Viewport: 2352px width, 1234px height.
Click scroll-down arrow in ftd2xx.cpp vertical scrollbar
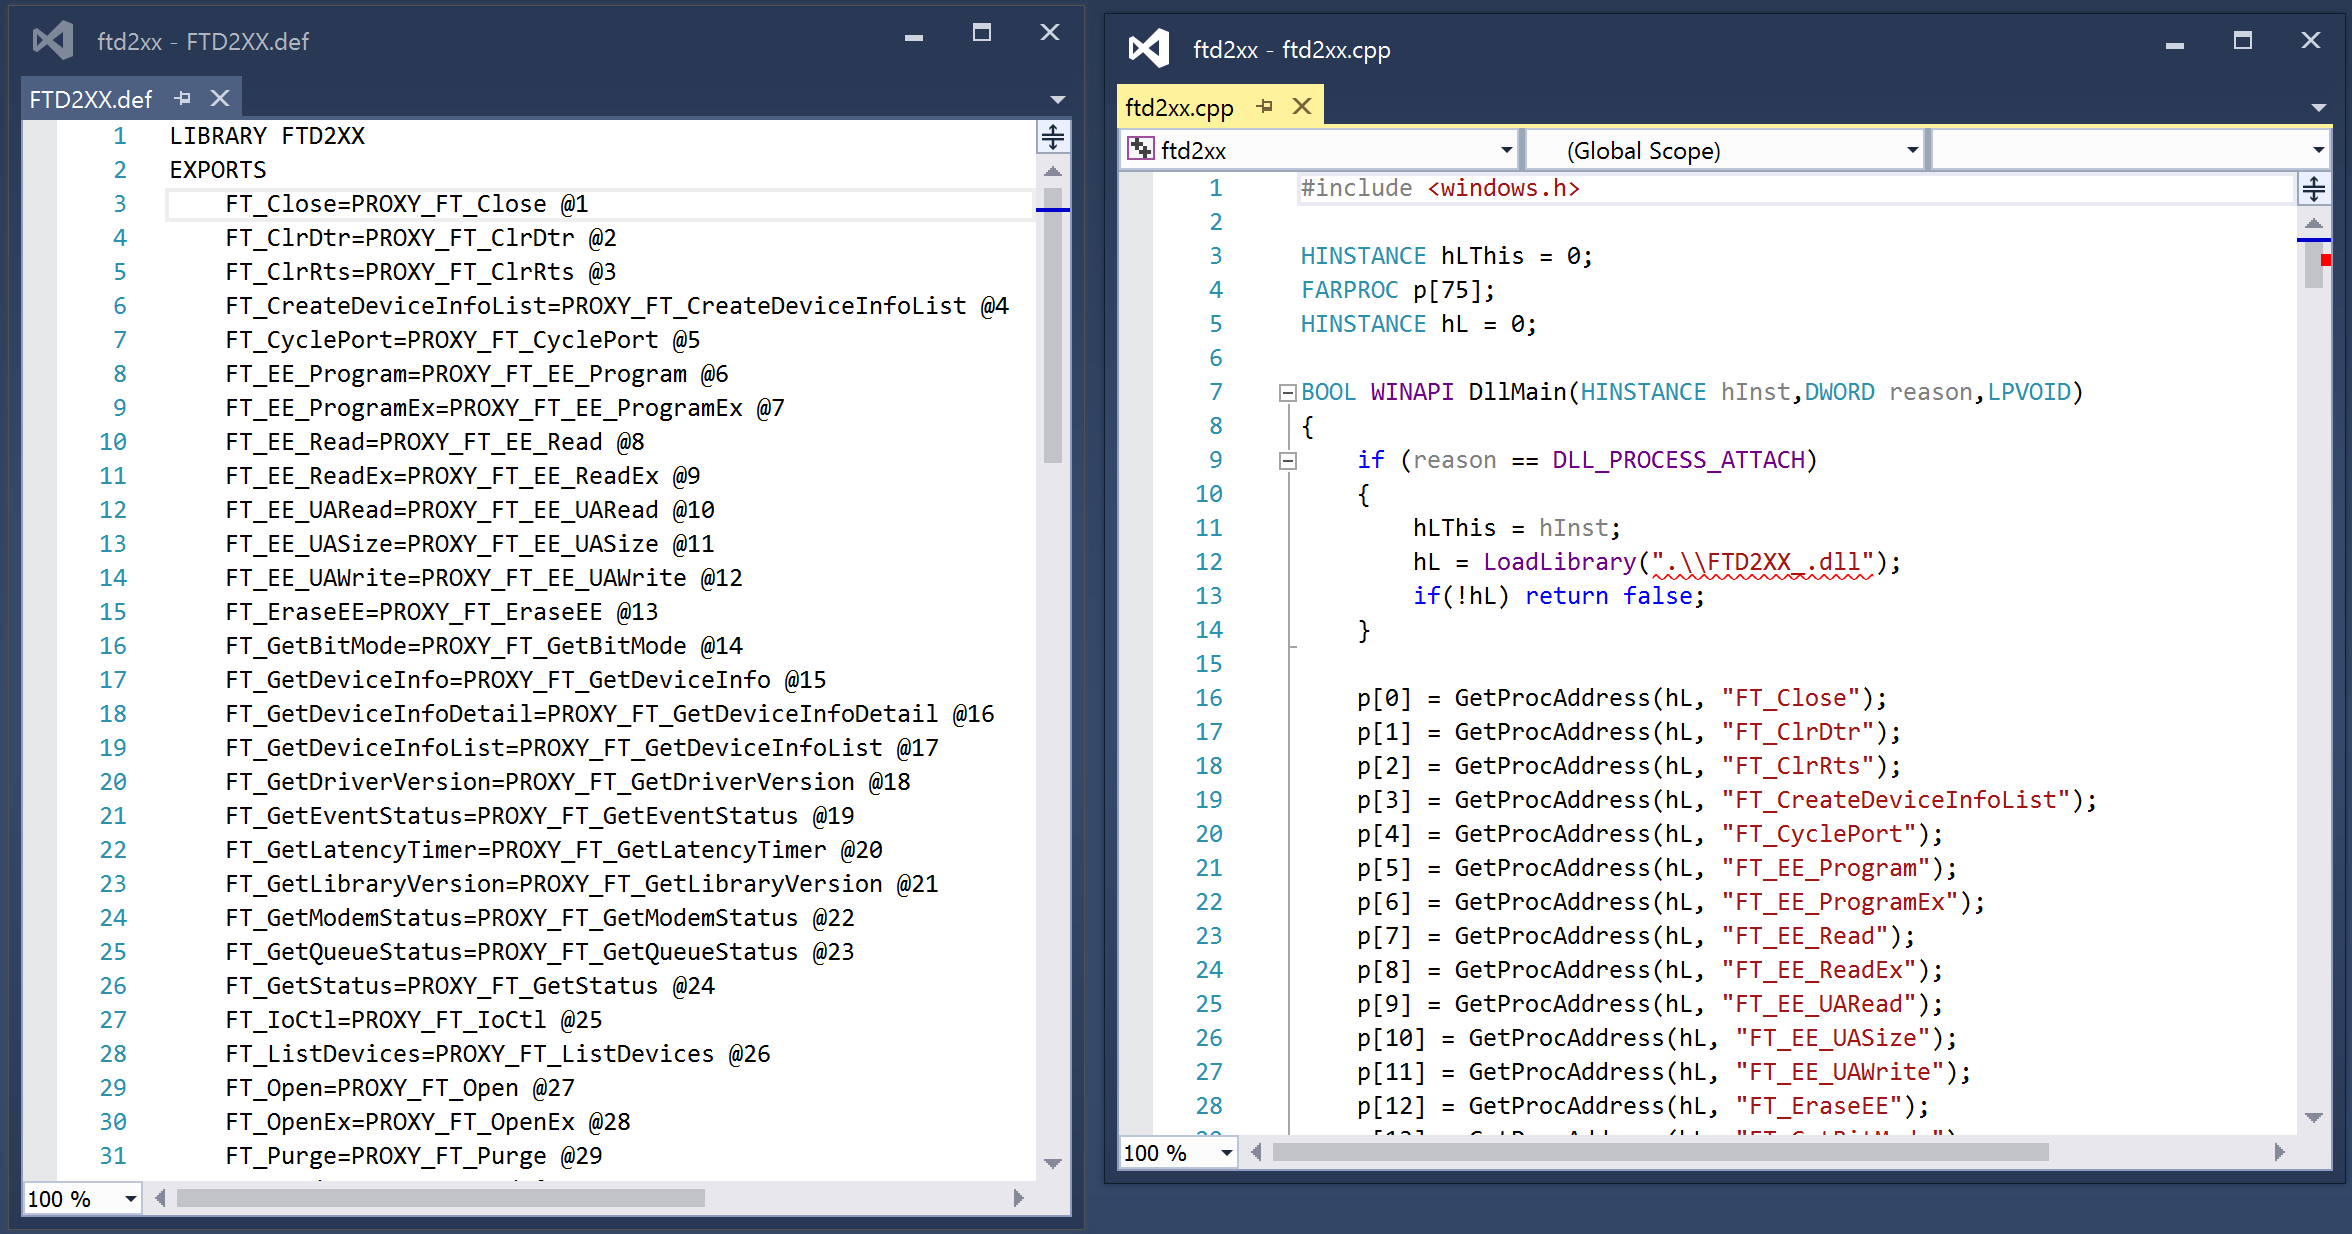pyautogui.click(x=2313, y=1118)
